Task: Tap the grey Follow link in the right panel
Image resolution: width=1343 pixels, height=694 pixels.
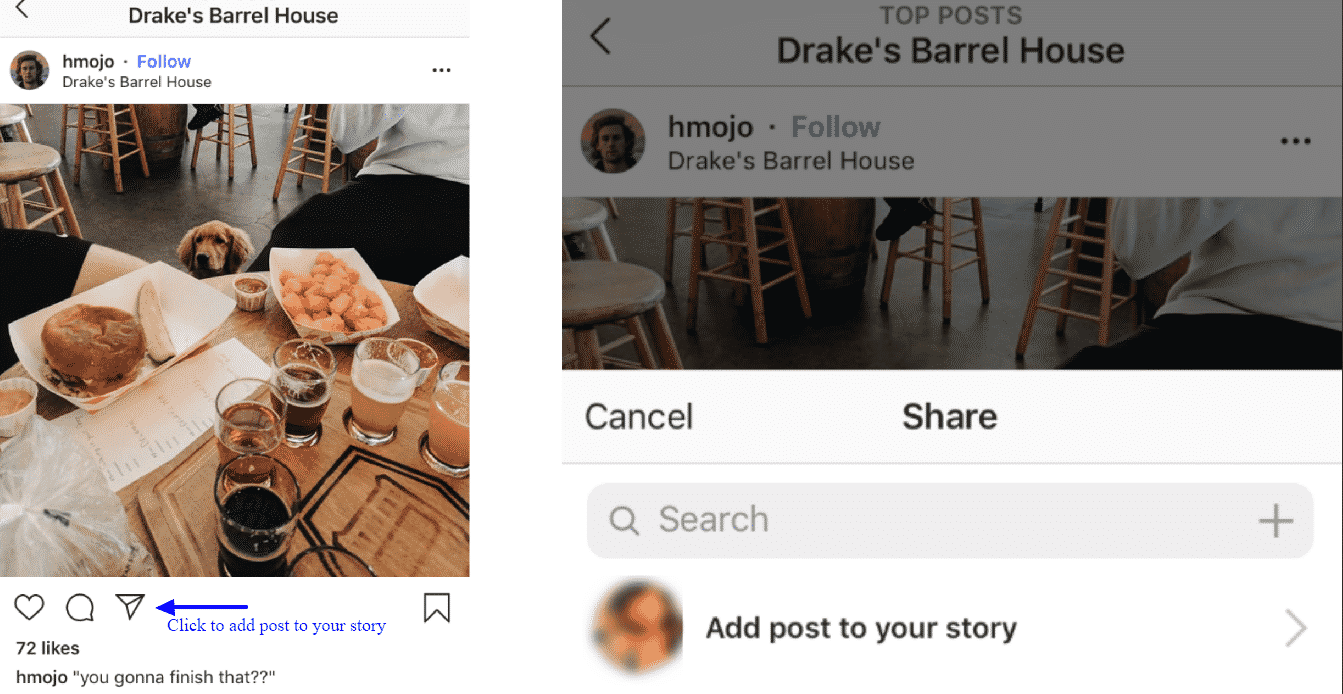Action: pos(836,127)
